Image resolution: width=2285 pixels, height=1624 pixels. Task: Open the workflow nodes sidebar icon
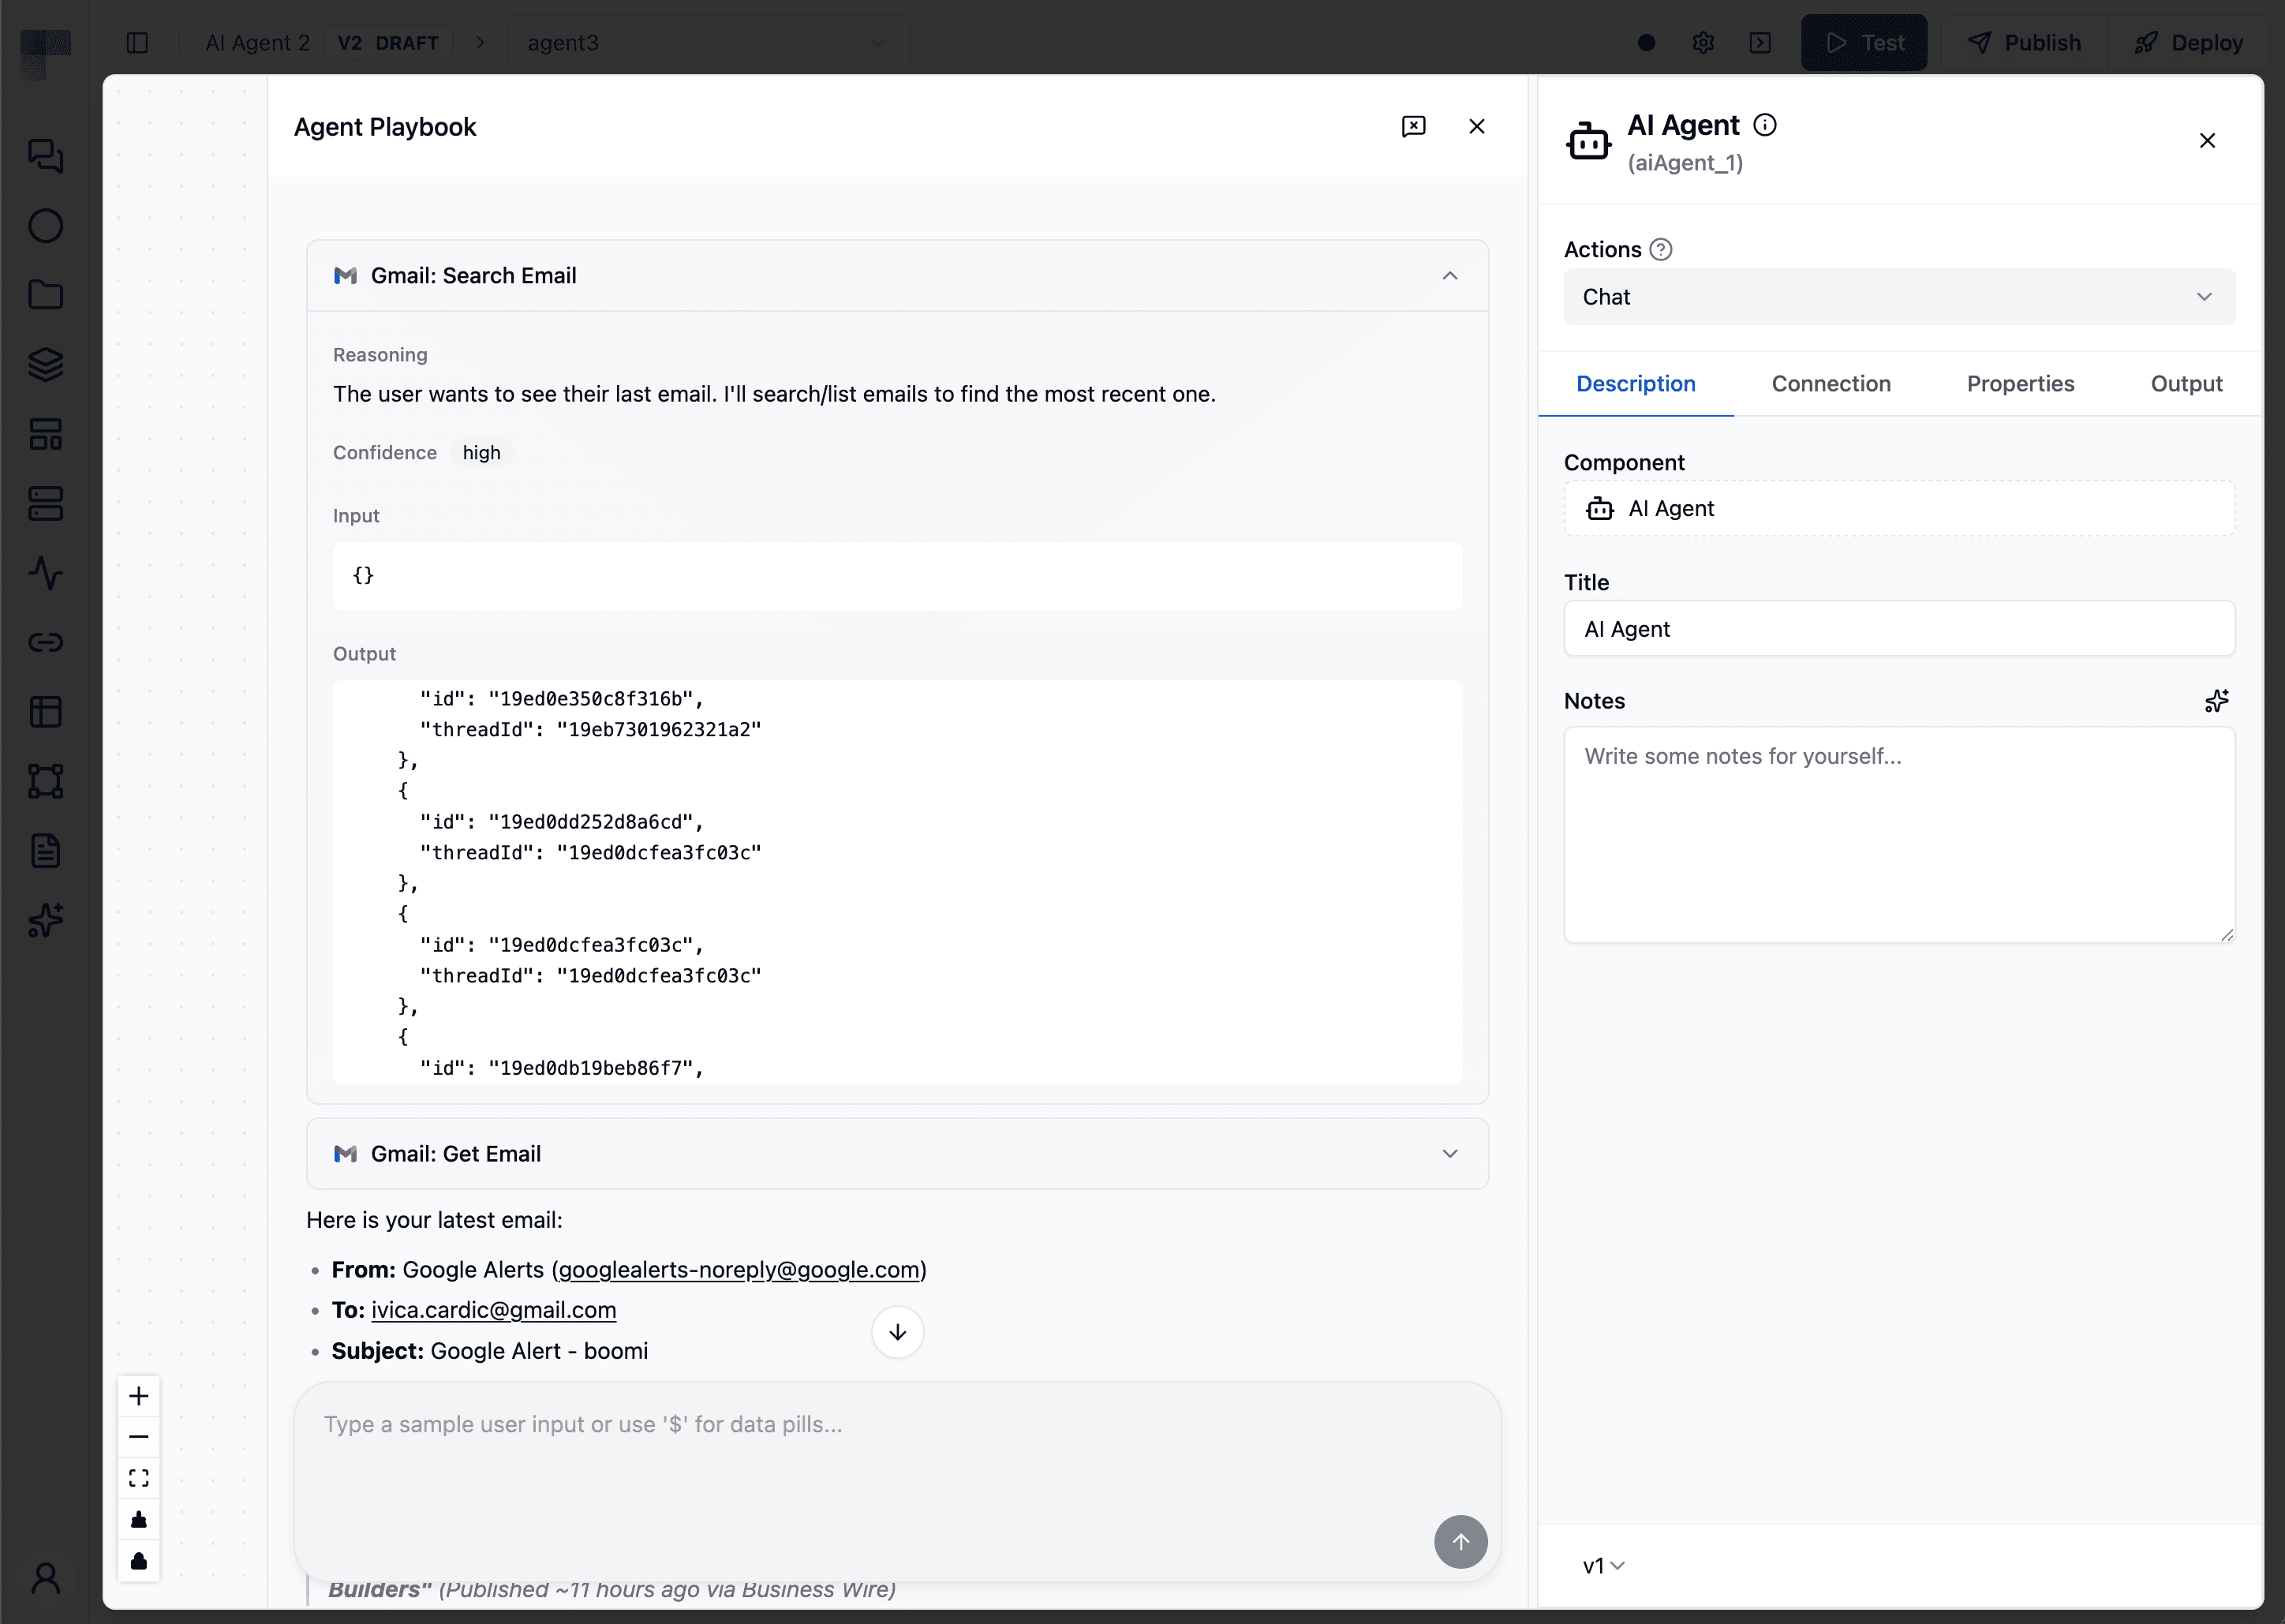(x=46, y=781)
